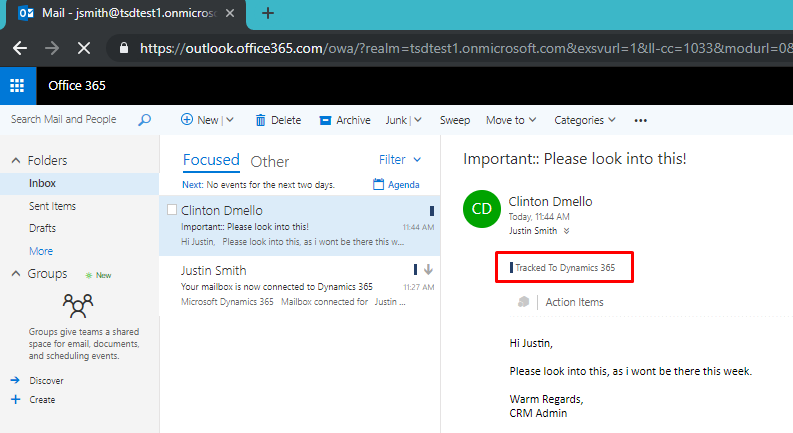Image resolution: width=793 pixels, height=433 pixels.
Task: Archive the selected email
Action: (345, 120)
